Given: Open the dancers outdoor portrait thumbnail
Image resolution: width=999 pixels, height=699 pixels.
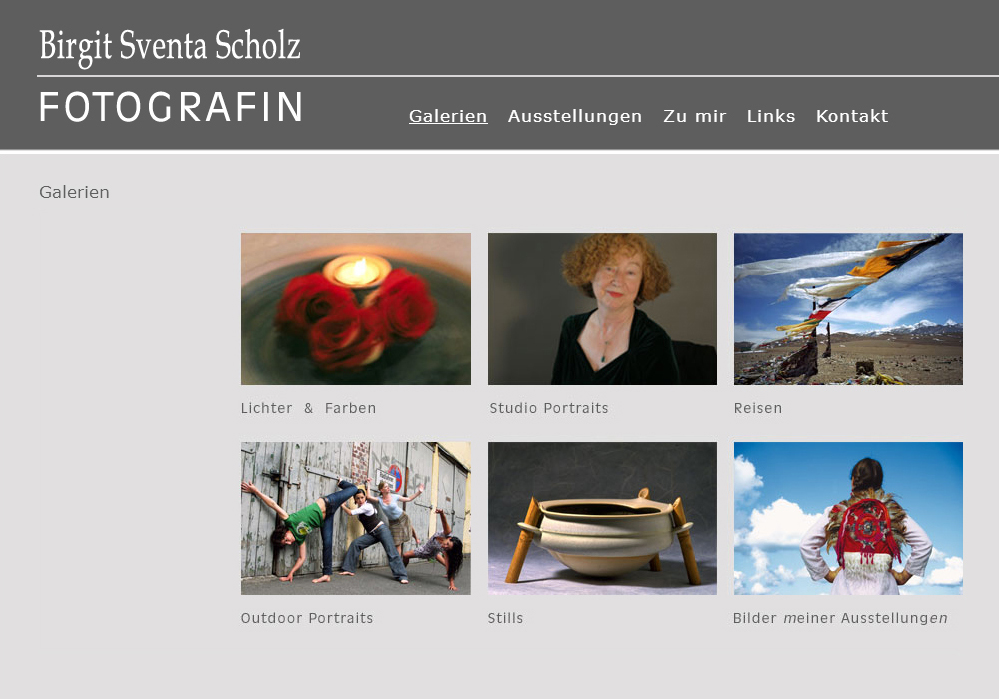Looking at the screenshot, I should (x=356, y=519).
